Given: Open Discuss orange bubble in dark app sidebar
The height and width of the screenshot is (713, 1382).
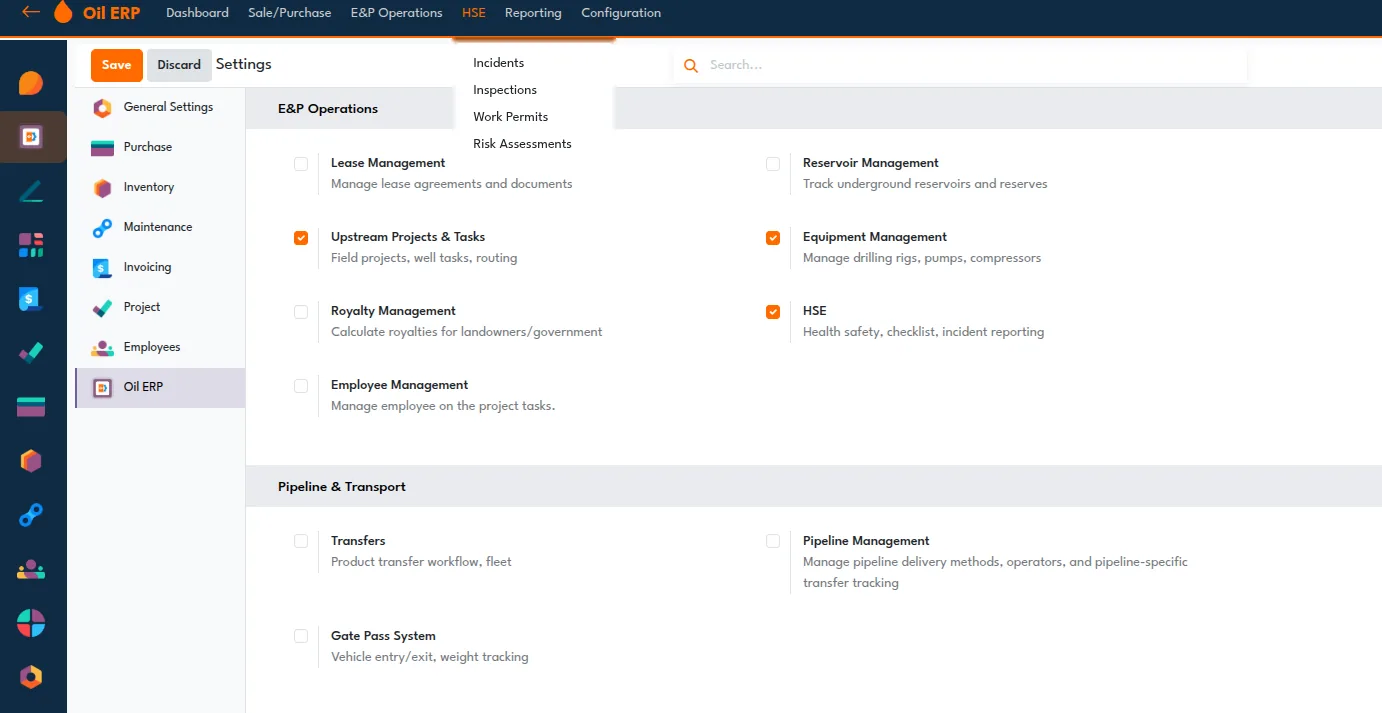Looking at the screenshot, I should 31,83.
